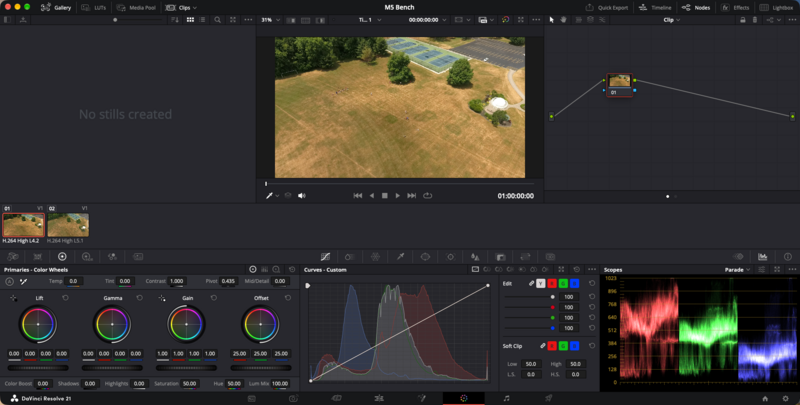The width and height of the screenshot is (800, 405).
Task: Toggle the Nodes panel
Action: click(x=696, y=8)
